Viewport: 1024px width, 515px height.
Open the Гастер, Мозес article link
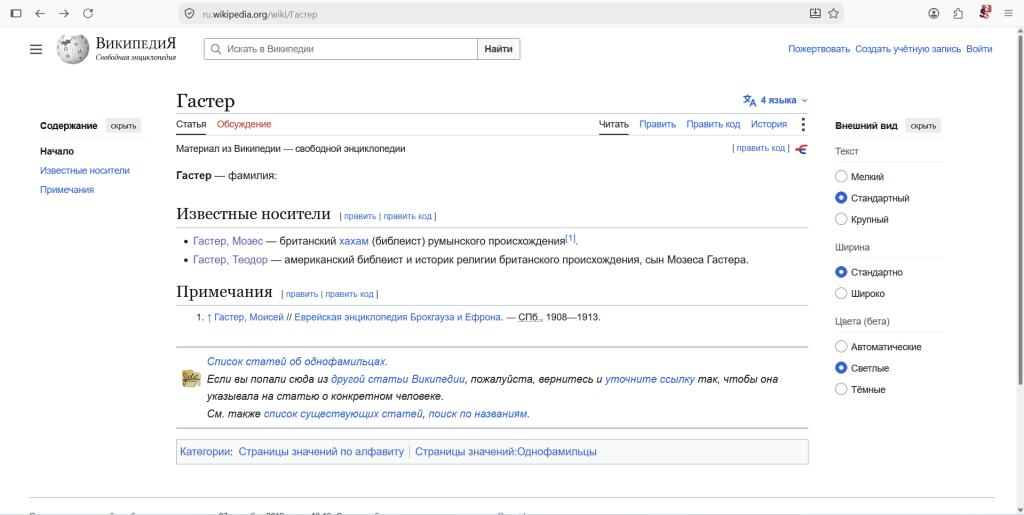pyautogui.click(x=228, y=241)
